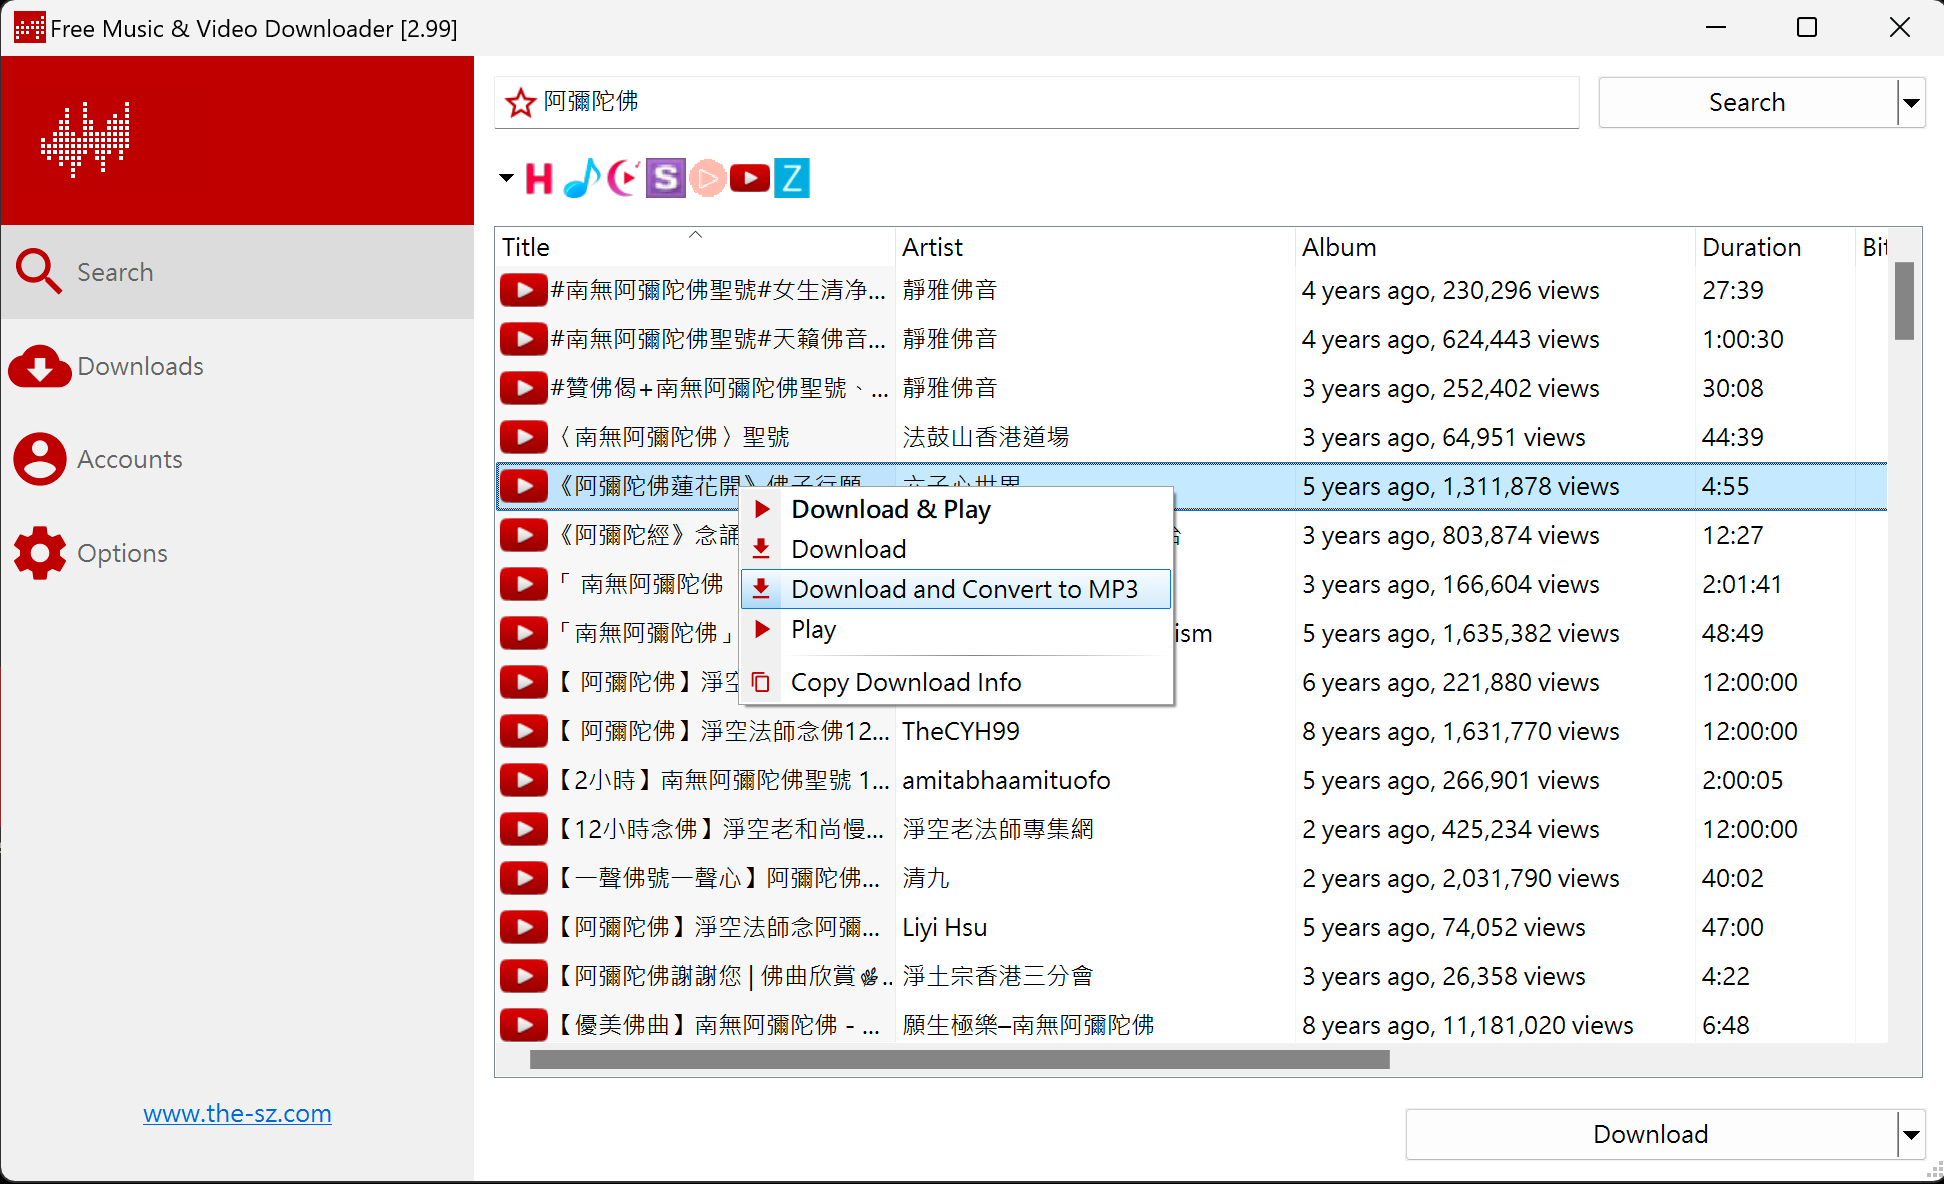Select the faded orange play source icon

pos(707,179)
